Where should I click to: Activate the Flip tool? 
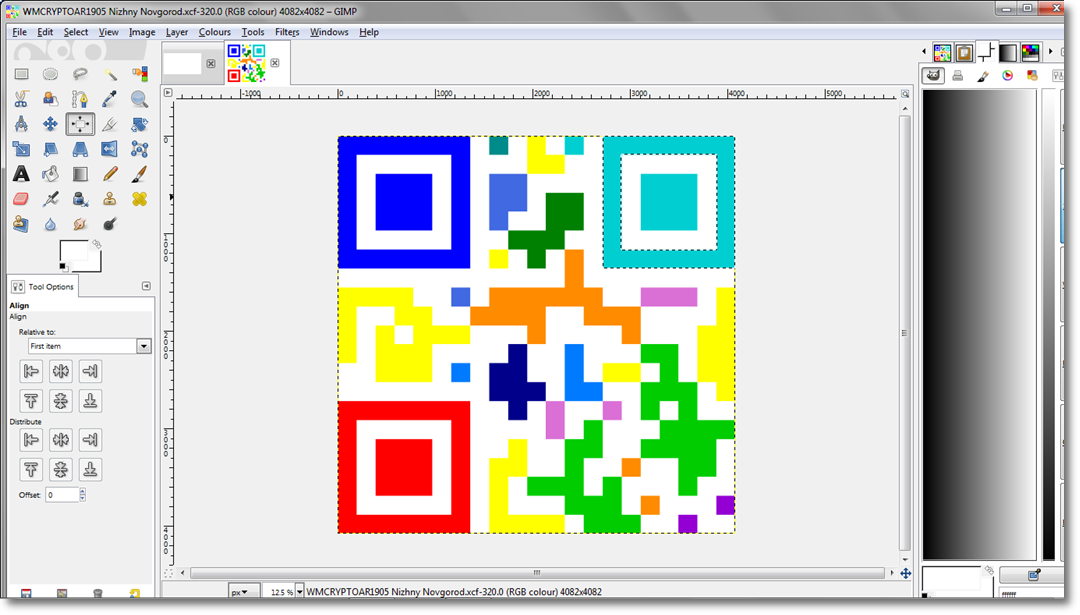click(110, 149)
